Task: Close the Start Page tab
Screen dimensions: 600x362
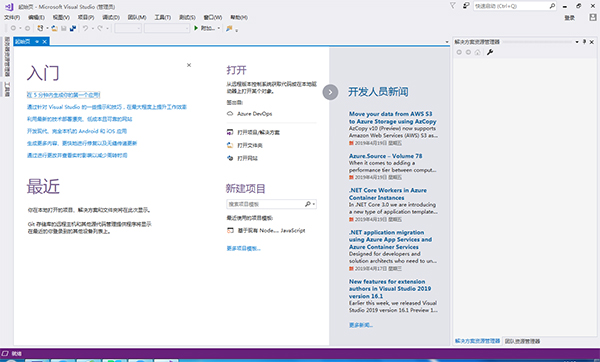Action: pos(44,41)
